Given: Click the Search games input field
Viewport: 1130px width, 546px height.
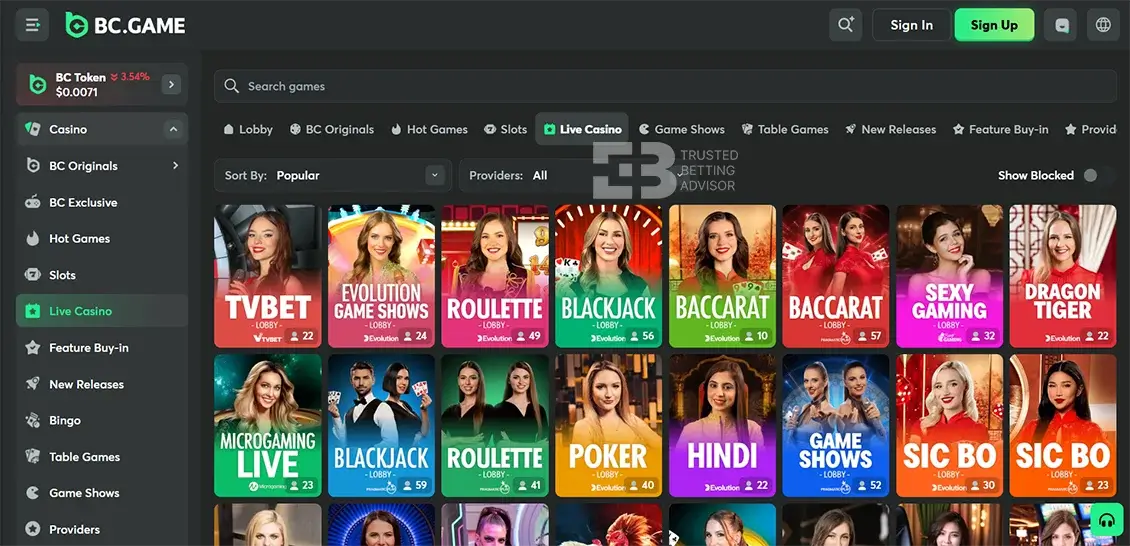Looking at the screenshot, I should (665, 86).
